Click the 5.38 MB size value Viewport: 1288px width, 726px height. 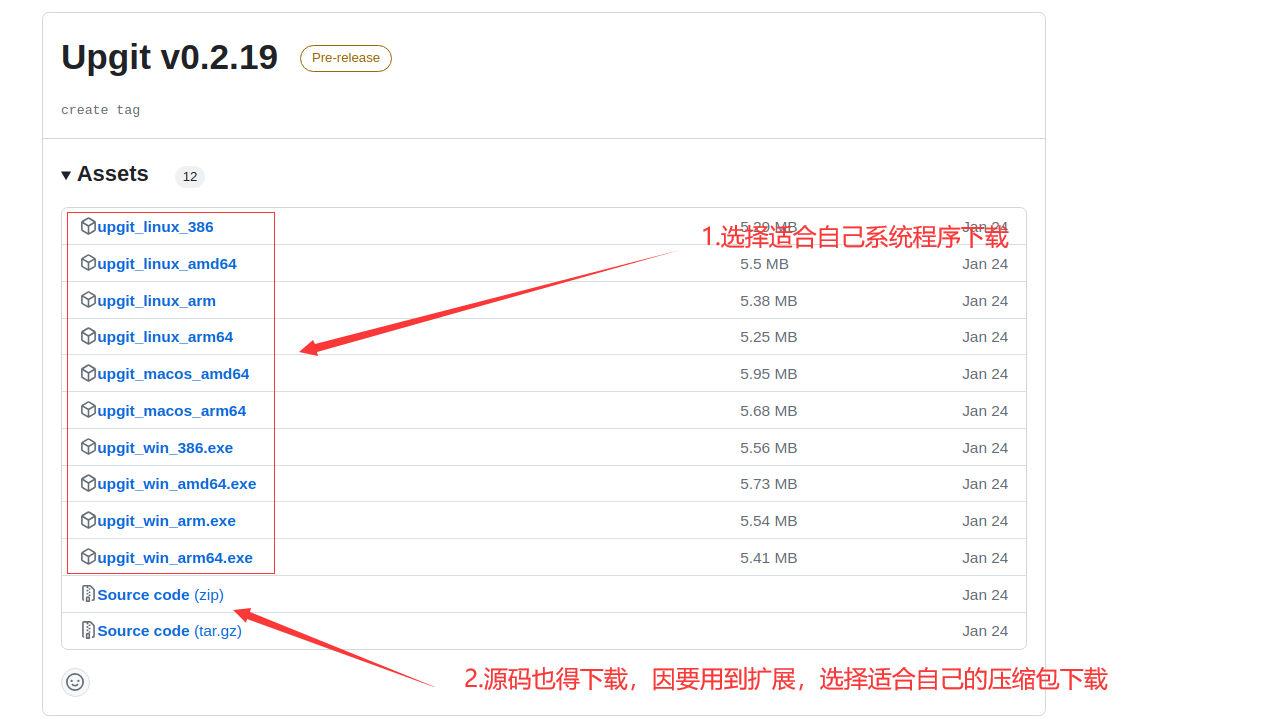(768, 301)
